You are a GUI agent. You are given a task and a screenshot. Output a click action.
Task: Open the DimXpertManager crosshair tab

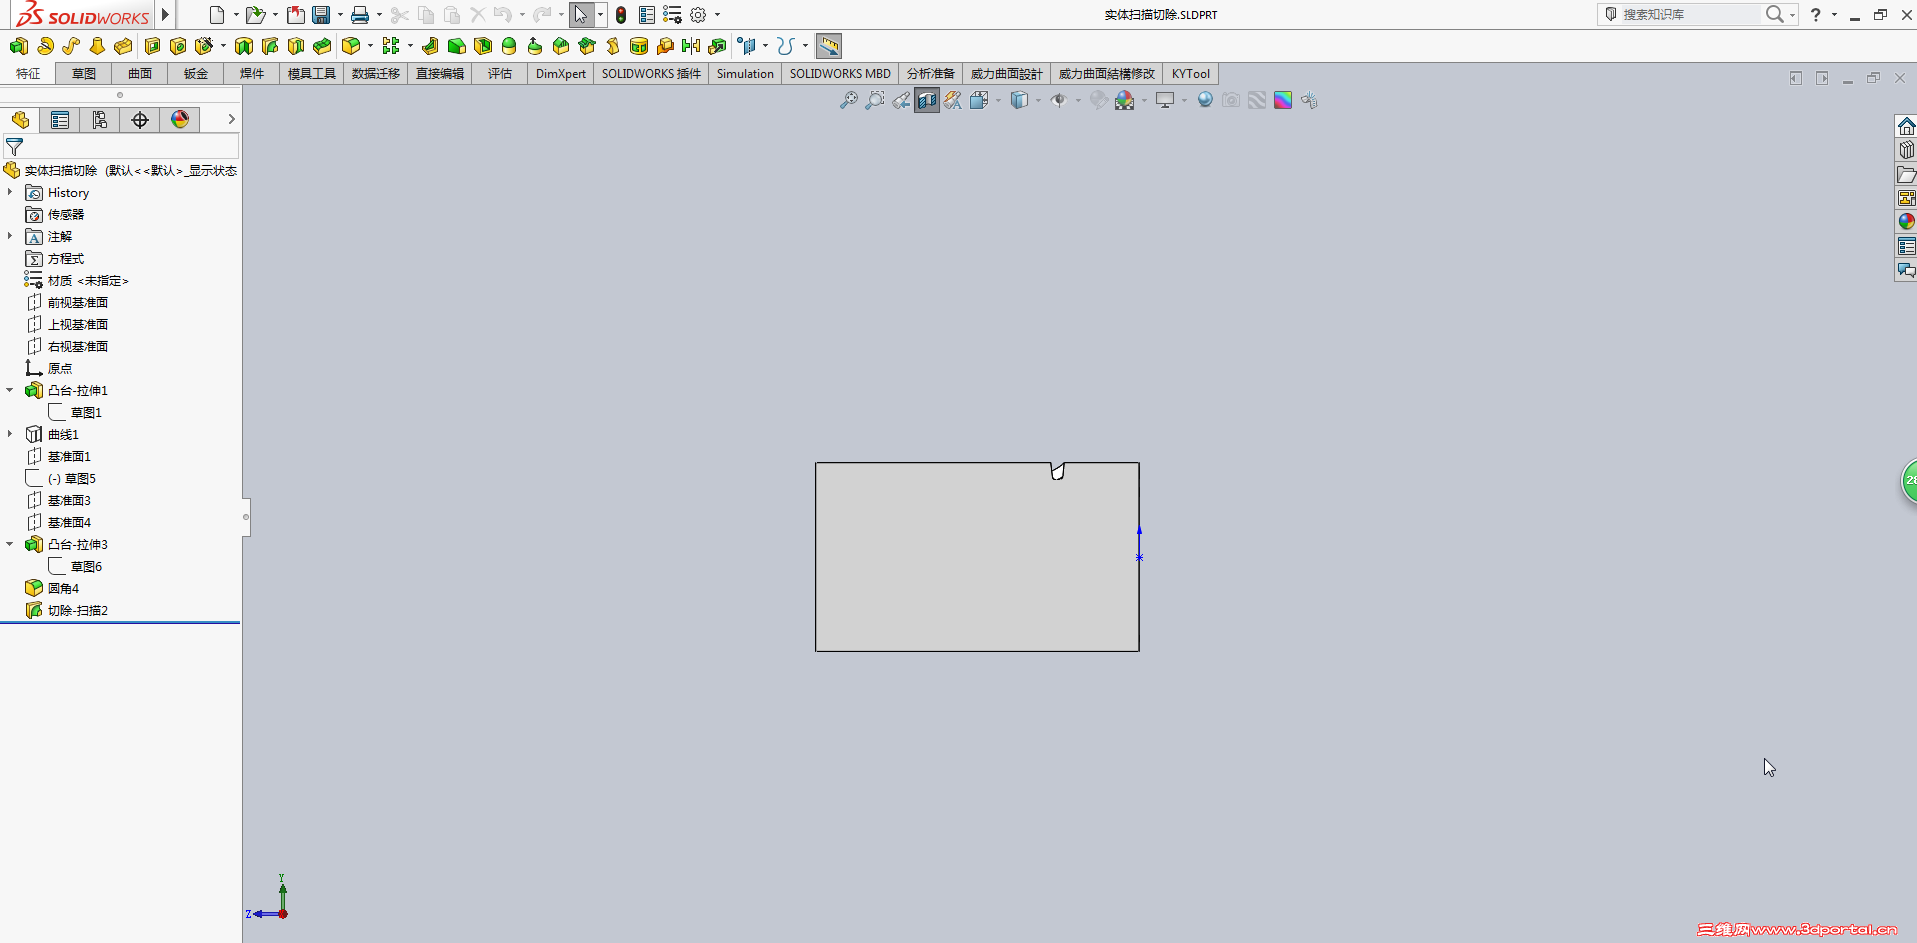[x=140, y=120]
